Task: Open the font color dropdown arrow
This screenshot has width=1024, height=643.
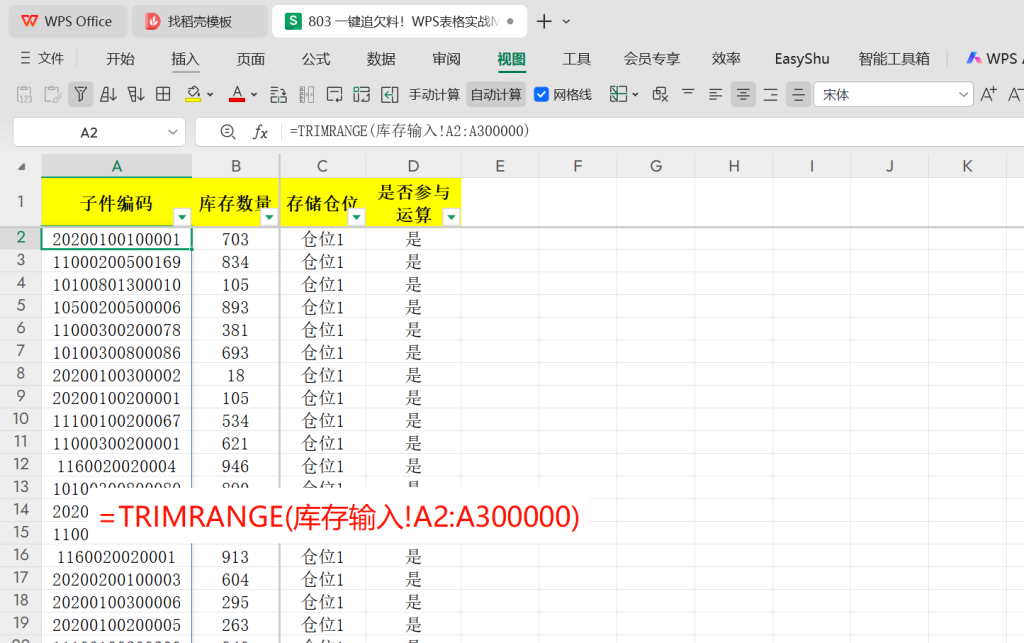Action: point(254,95)
